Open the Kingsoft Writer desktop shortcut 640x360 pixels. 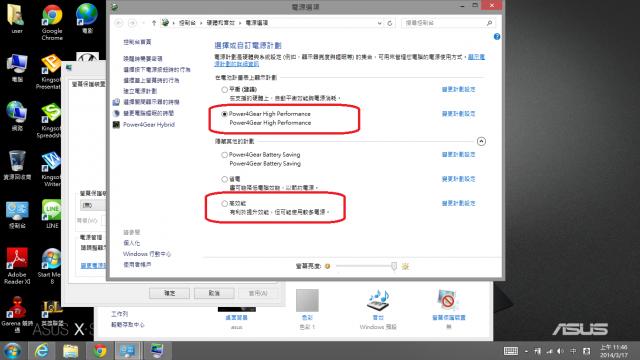click(x=51, y=169)
